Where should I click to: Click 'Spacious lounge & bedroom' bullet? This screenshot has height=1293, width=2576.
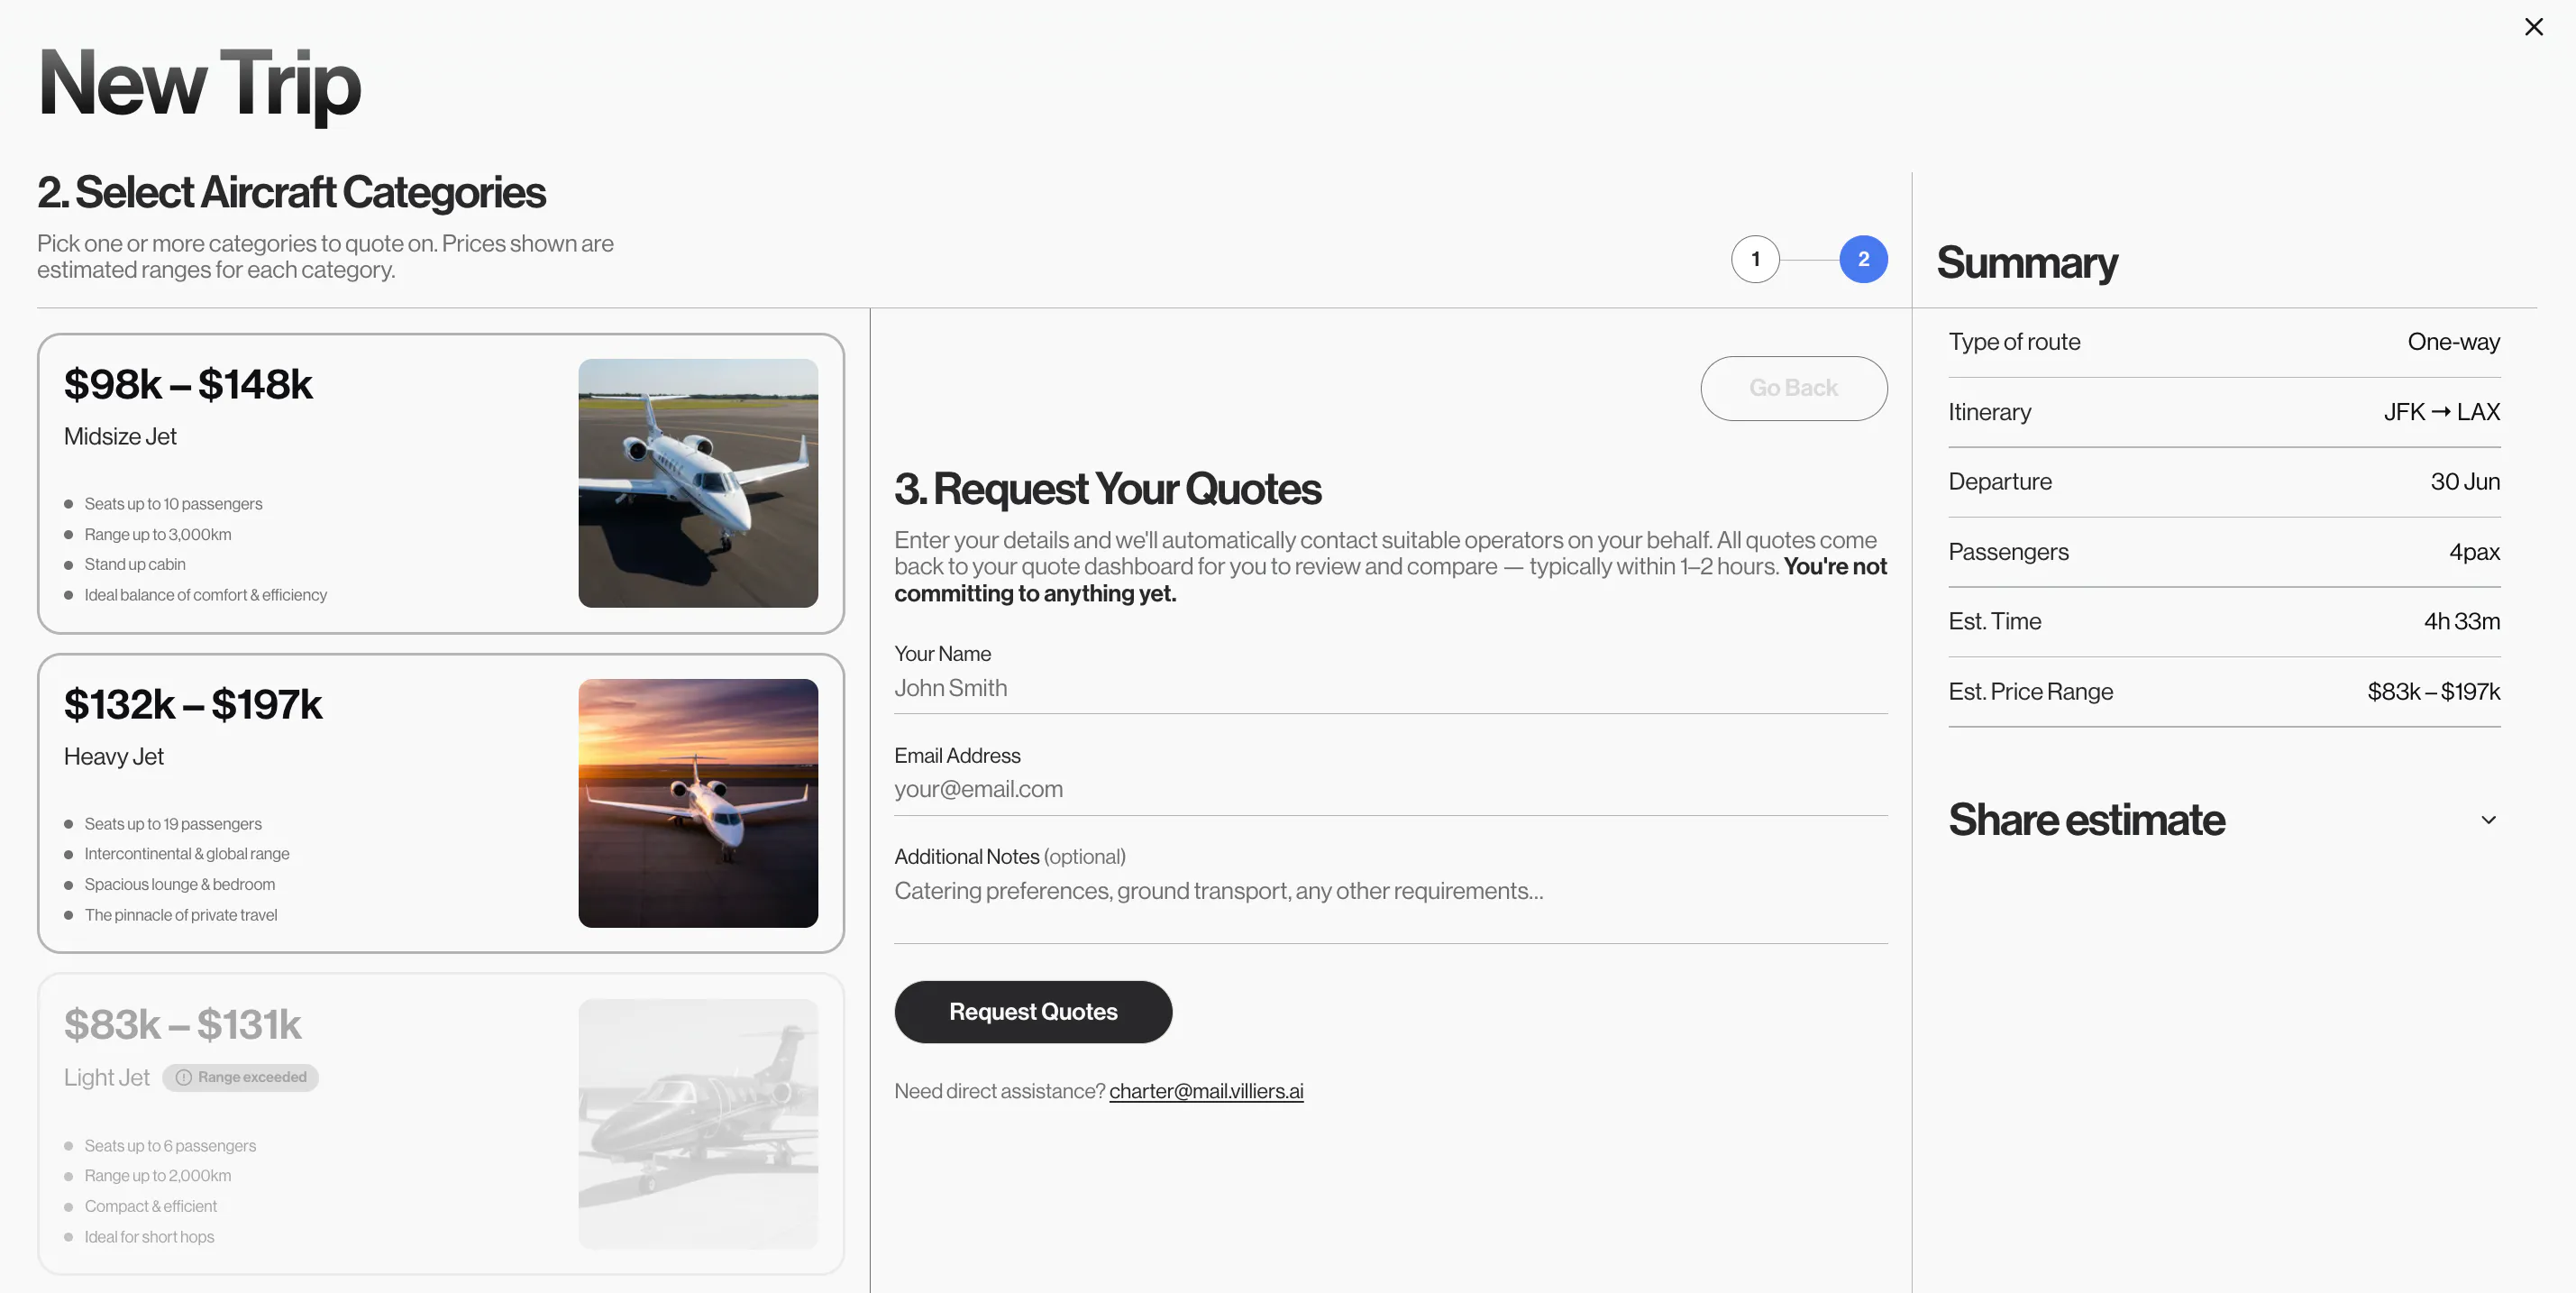point(180,884)
